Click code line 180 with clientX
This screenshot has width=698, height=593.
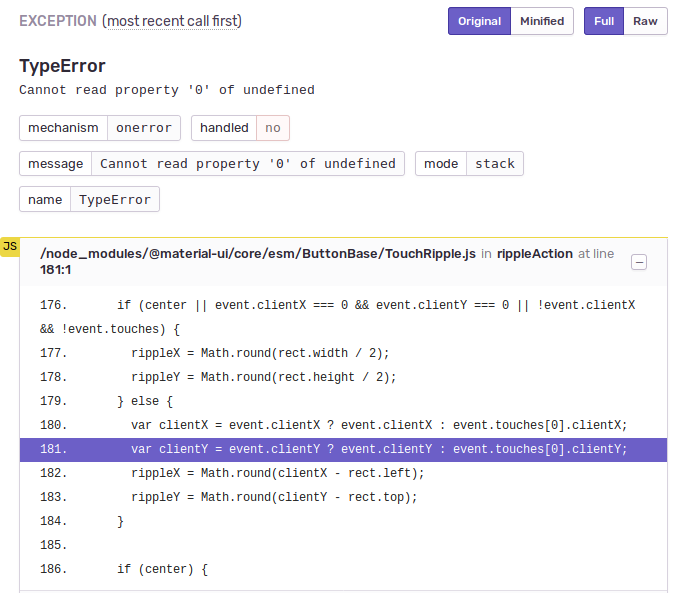coord(343,425)
